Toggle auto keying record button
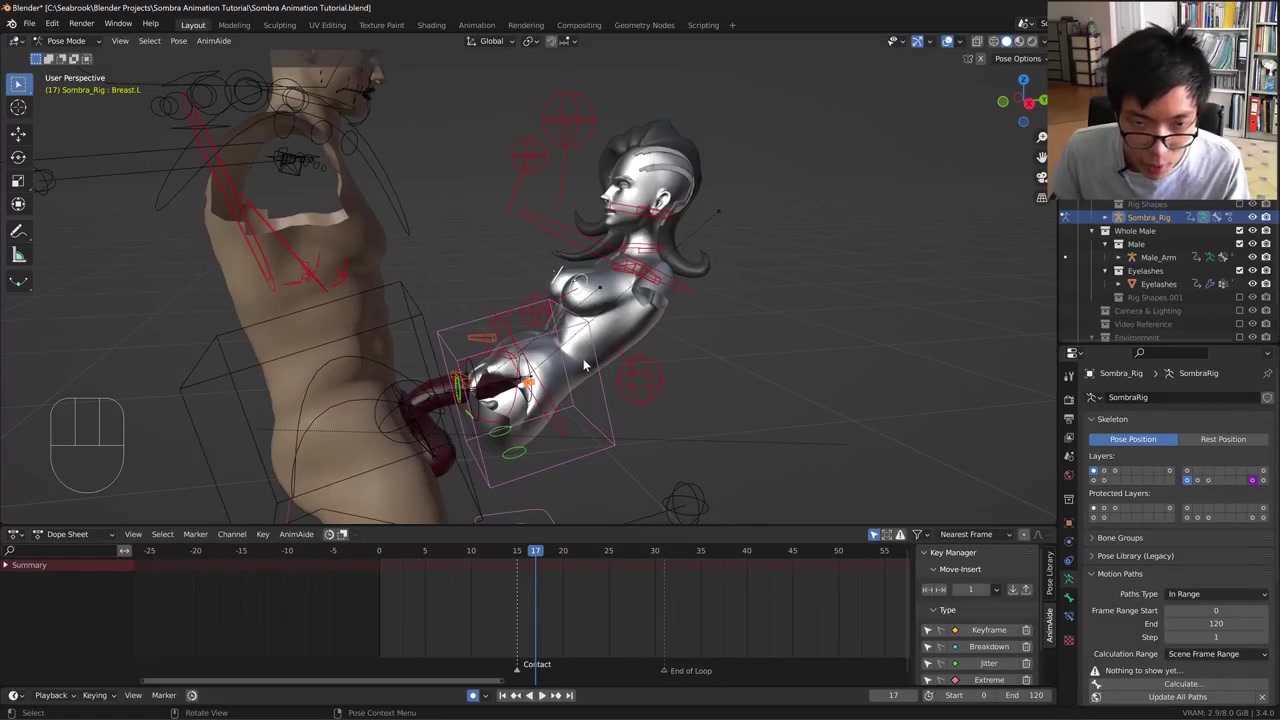Viewport: 1280px width, 720px height. click(473, 695)
